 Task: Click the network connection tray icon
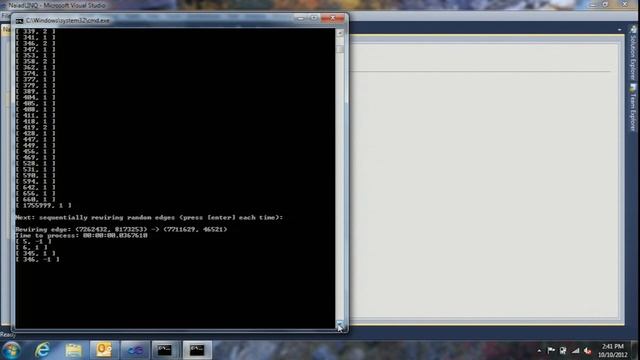563,350
